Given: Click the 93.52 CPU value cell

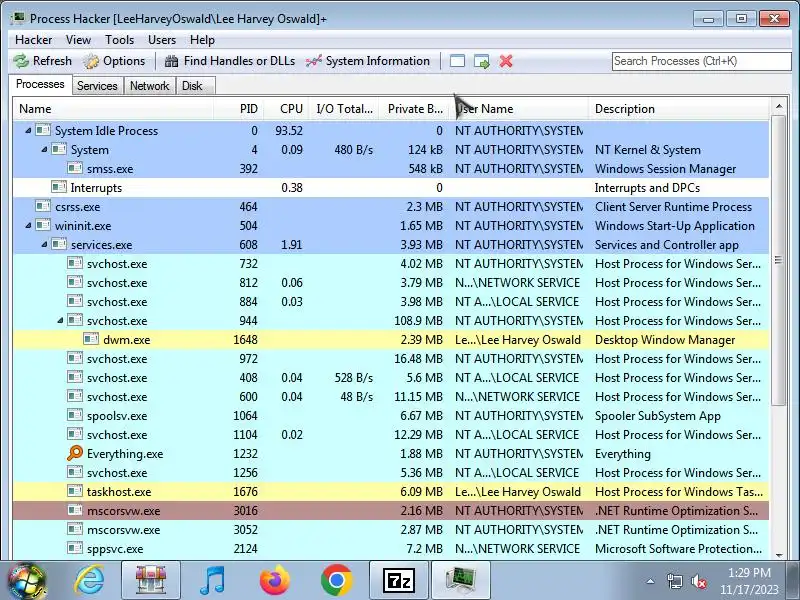Looking at the screenshot, I should tap(289, 131).
